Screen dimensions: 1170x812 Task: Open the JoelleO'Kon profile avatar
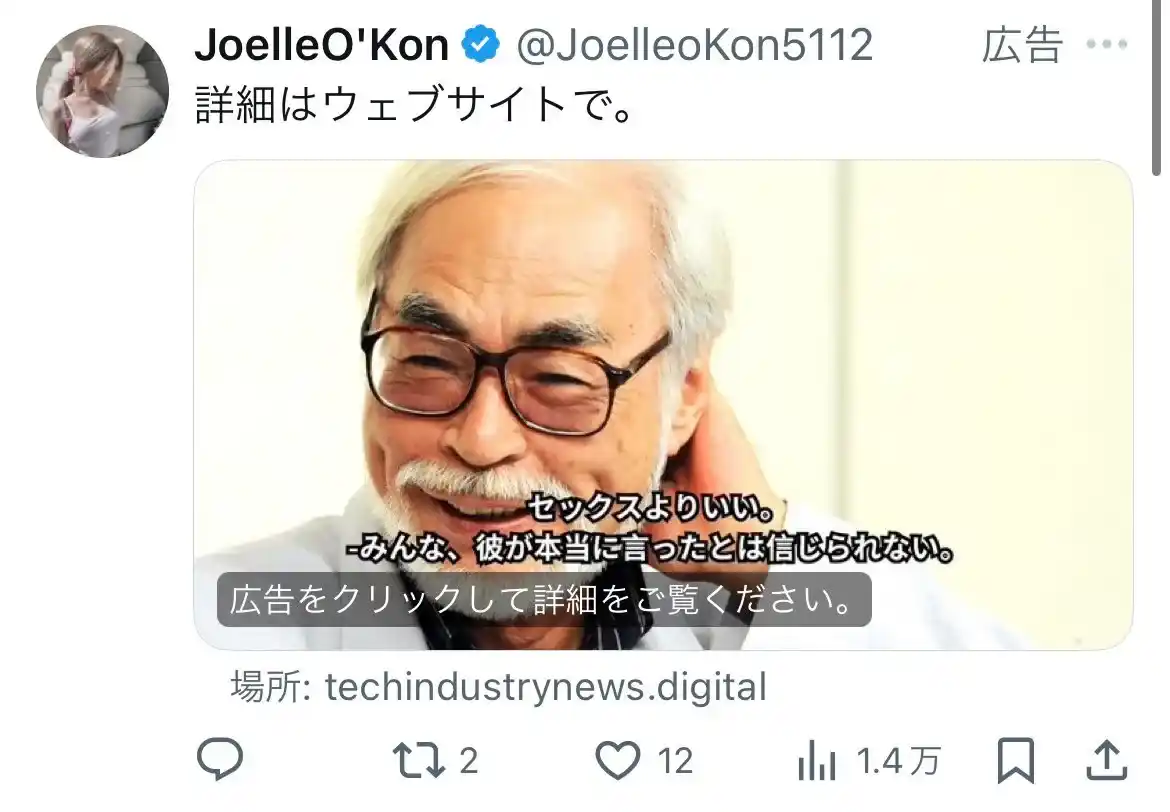(x=102, y=91)
